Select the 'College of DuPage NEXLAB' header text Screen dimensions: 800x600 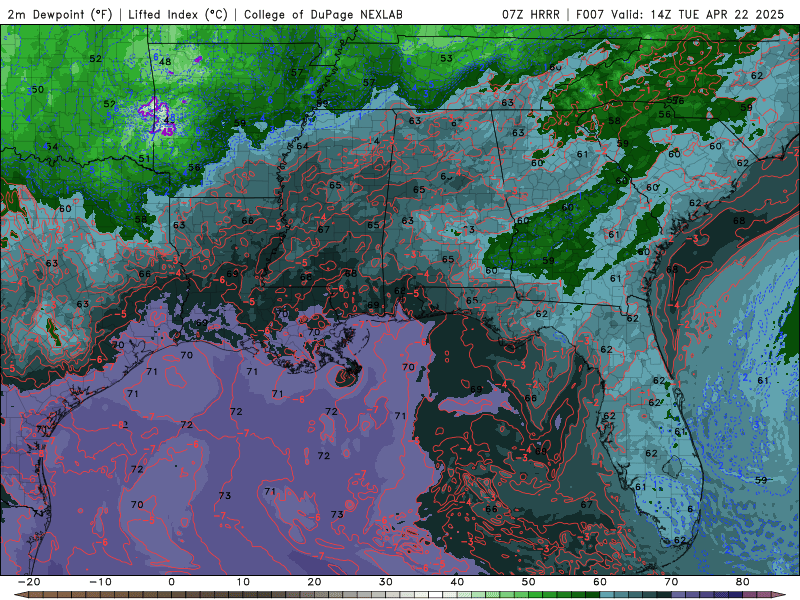coord(323,14)
